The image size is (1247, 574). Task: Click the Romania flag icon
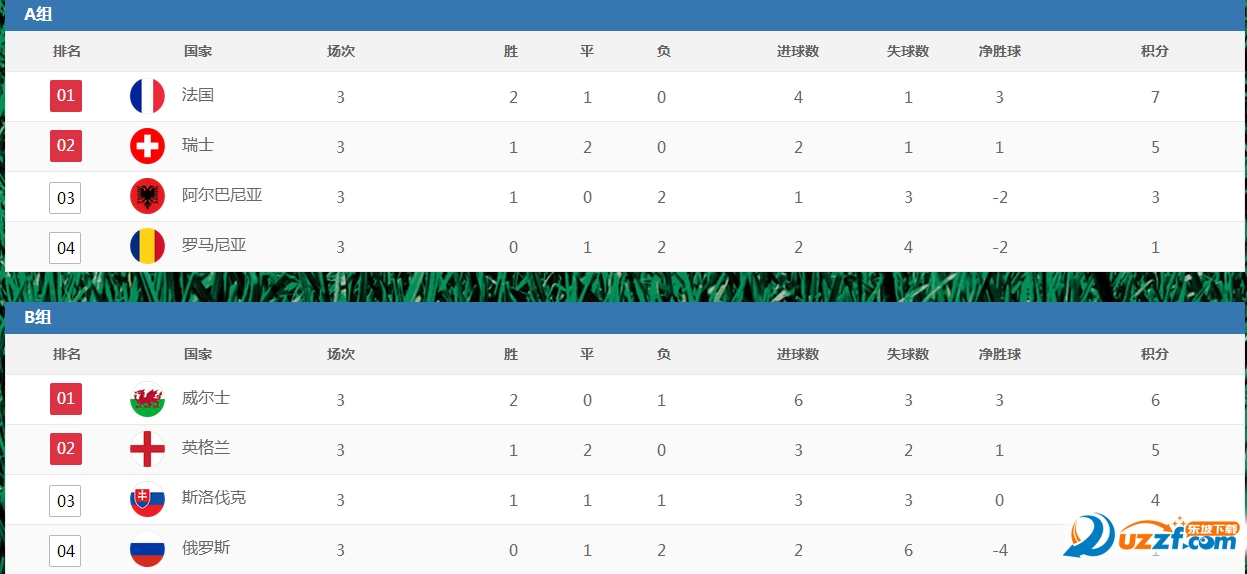click(147, 246)
